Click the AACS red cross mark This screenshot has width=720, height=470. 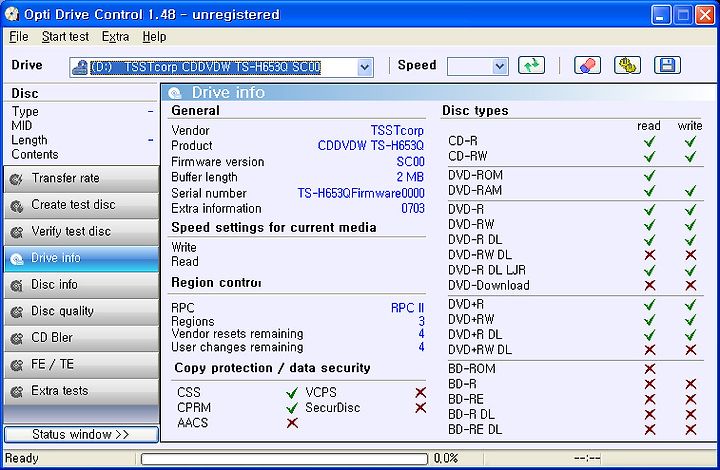click(292, 423)
